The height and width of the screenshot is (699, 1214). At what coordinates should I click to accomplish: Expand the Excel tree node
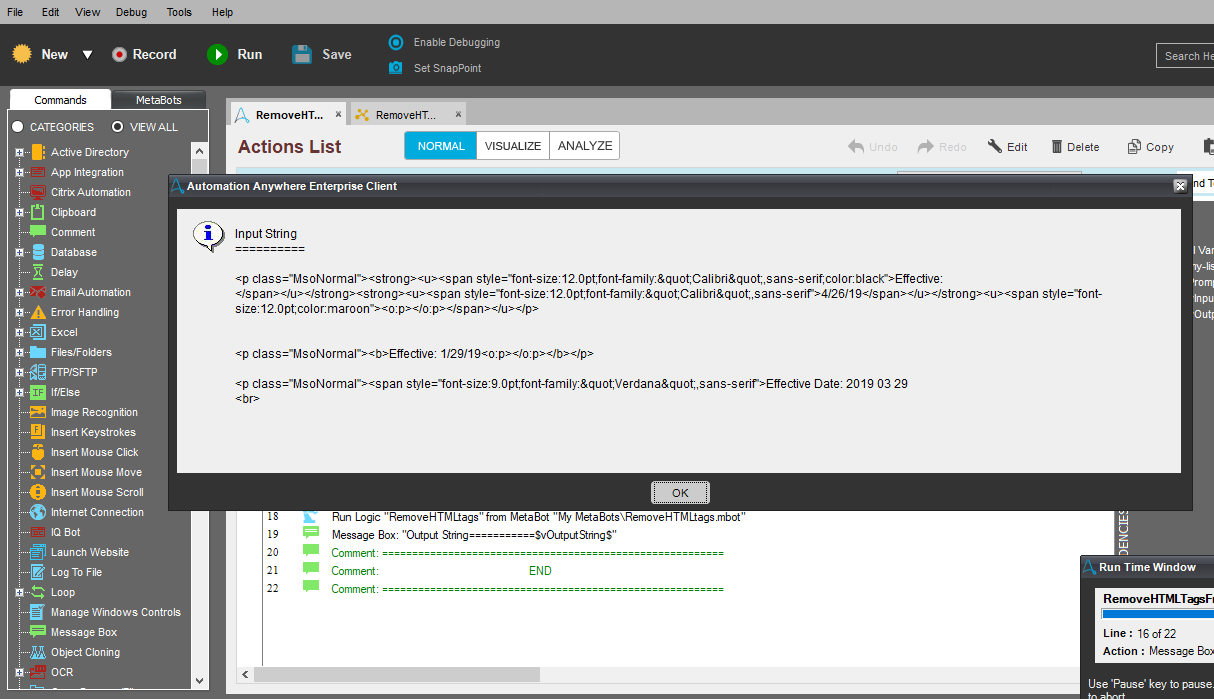pos(19,332)
